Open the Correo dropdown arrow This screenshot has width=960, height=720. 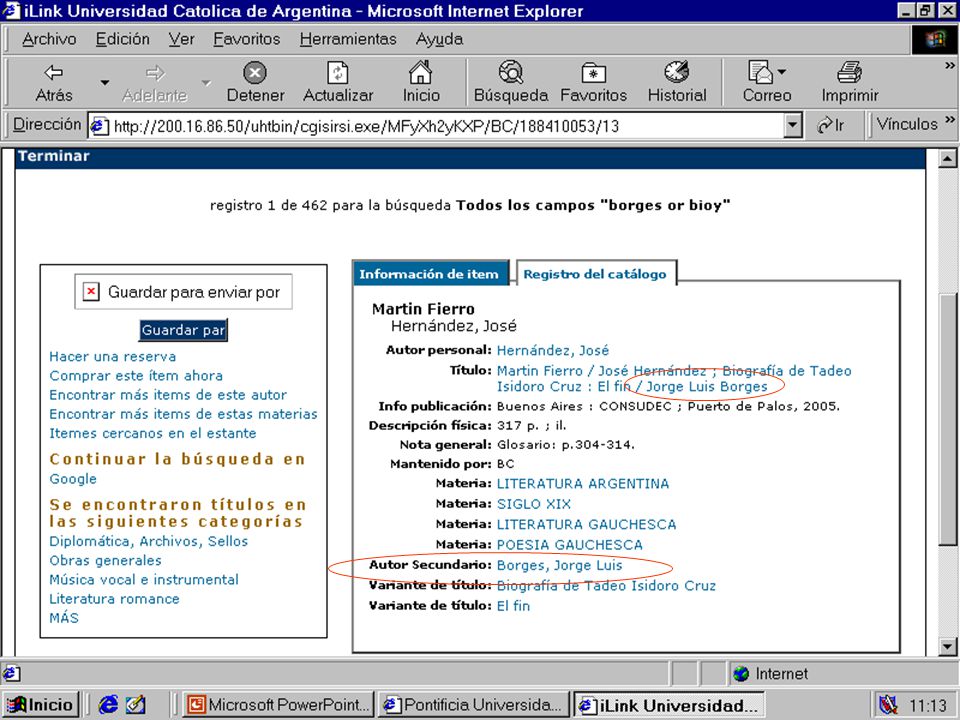(782, 72)
